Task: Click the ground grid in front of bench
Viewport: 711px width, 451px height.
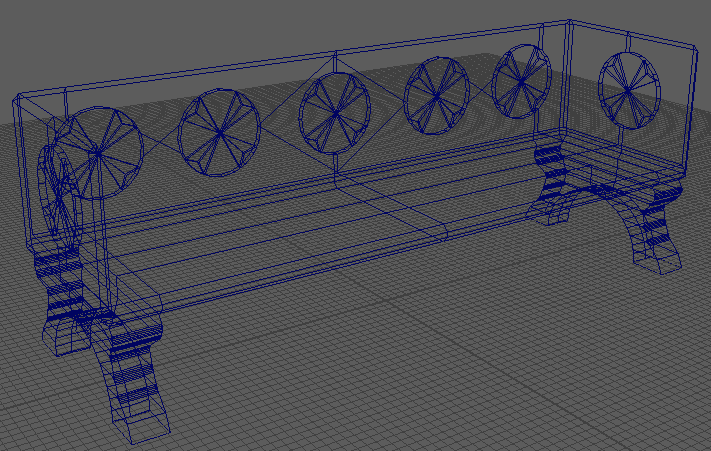Action: tap(400, 380)
